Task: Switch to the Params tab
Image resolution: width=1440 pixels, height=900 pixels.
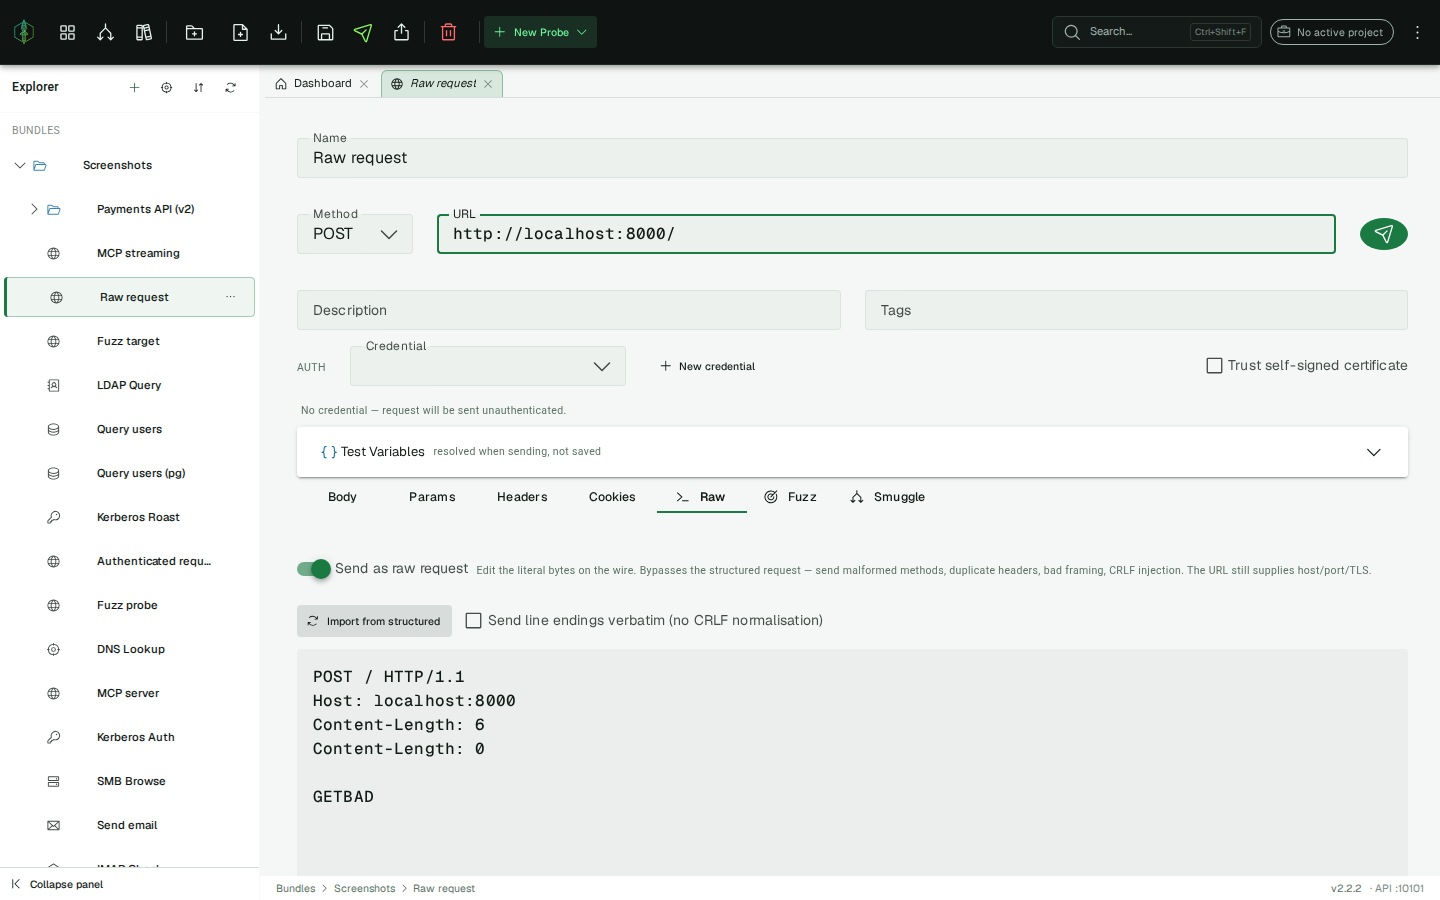Action: point(432,497)
